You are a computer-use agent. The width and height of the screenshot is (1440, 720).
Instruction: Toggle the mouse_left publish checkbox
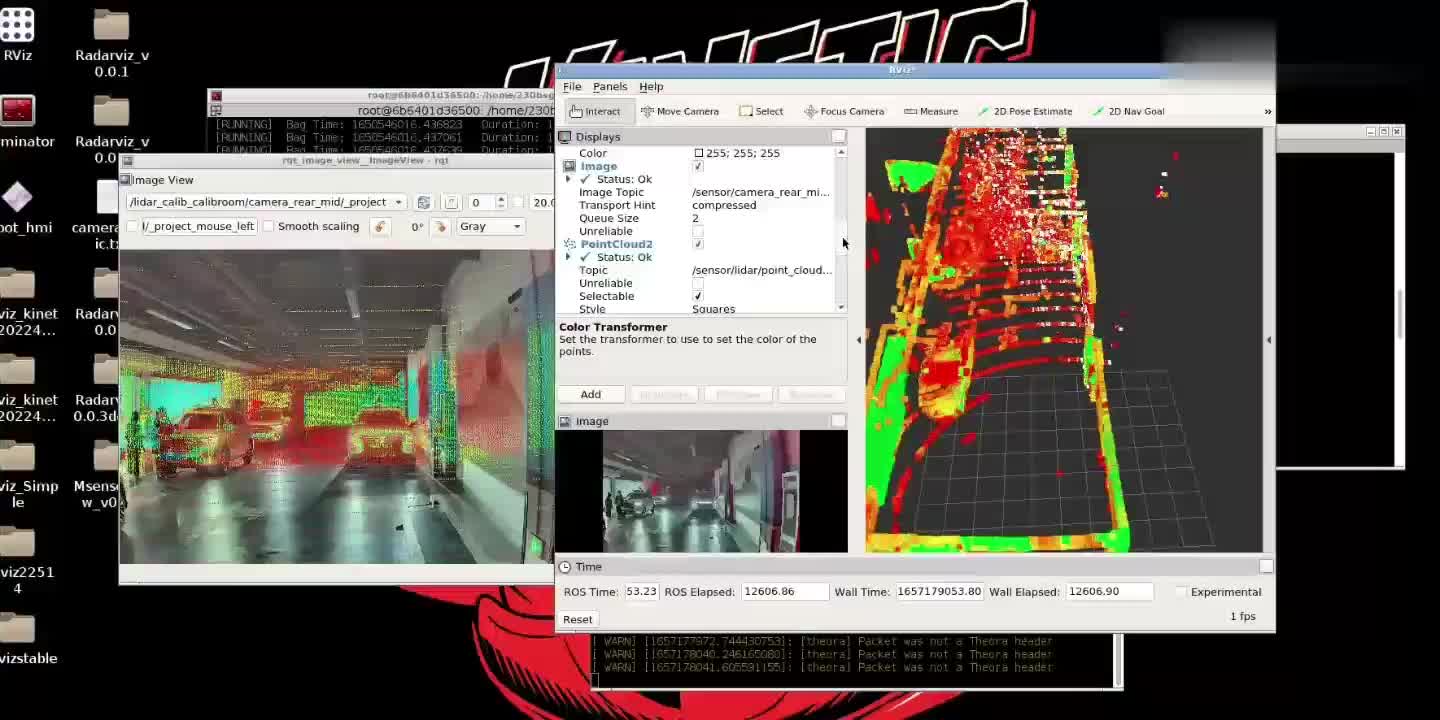point(133,227)
